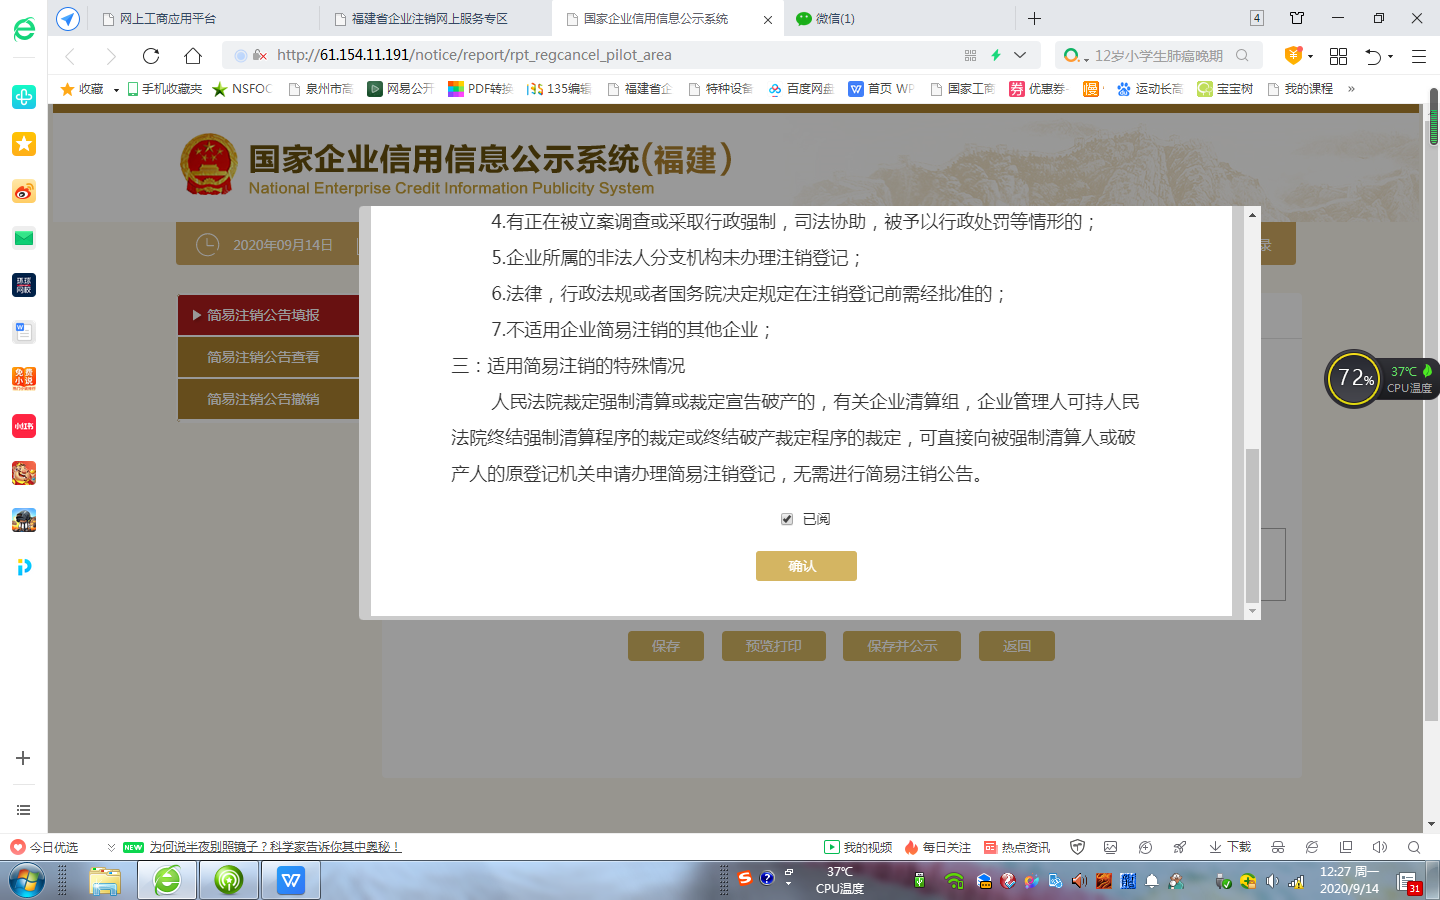Viewport: 1440px width, 900px height.
Task: Open the mail icon in sidebar
Action: click(x=24, y=238)
